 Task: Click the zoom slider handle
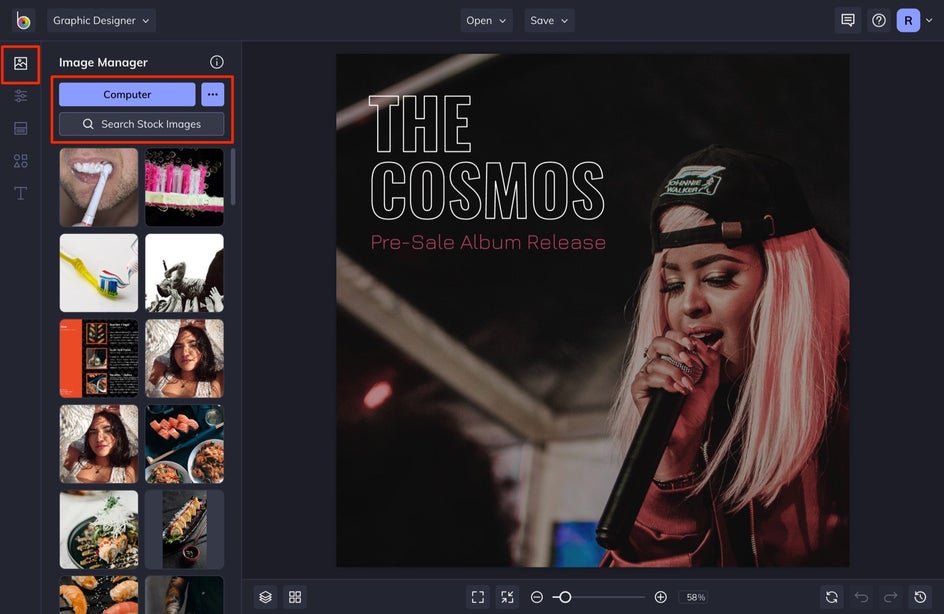tap(565, 597)
